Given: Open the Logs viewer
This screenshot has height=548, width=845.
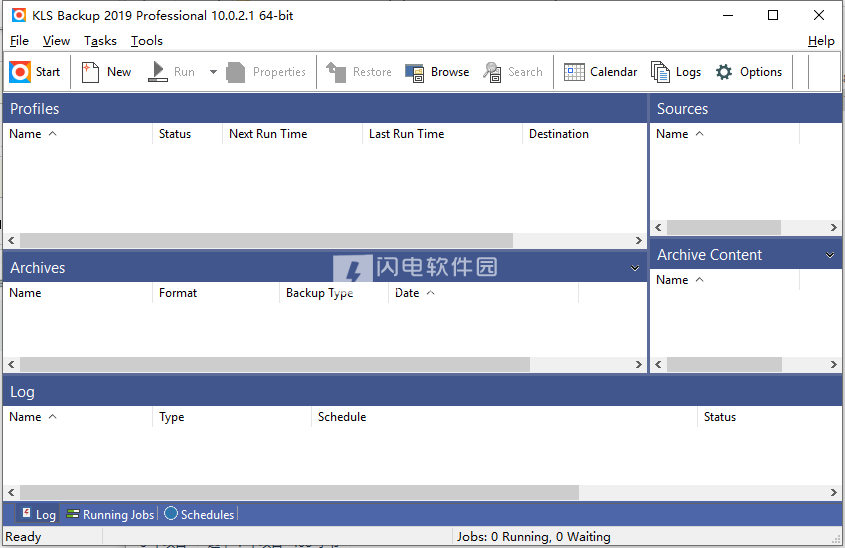Looking at the screenshot, I should 676,72.
